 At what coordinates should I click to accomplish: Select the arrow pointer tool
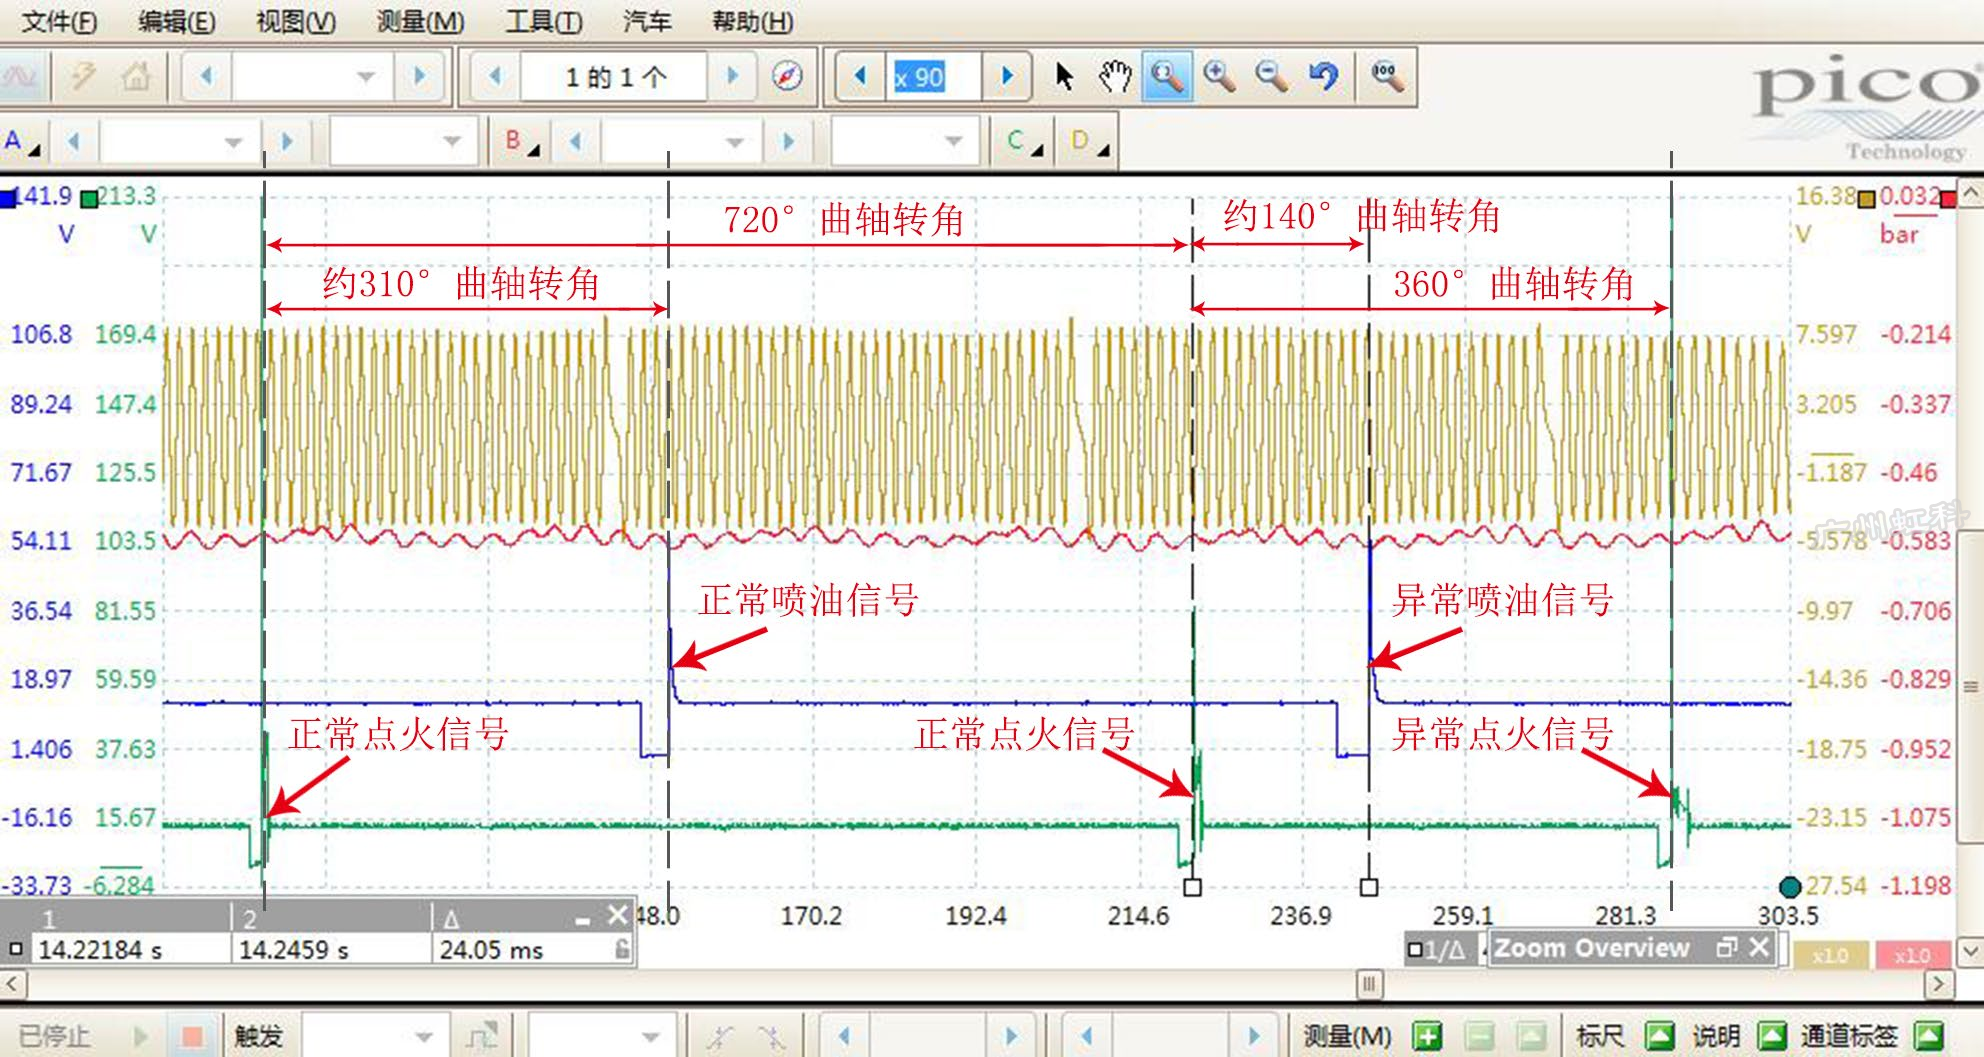(1064, 76)
